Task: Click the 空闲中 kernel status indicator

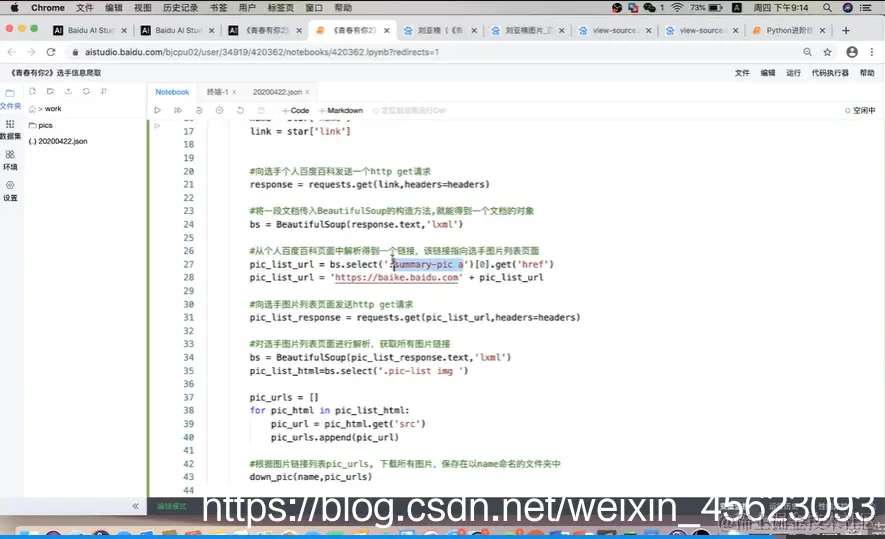Action: [x=860, y=111]
